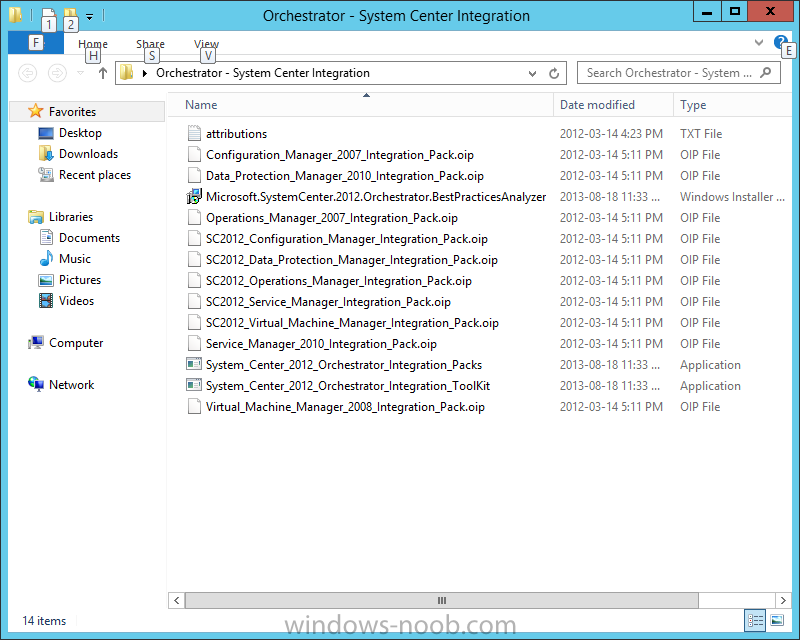Image resolution: width=800 pixels, height=640 pixels.
Task: Go back with the Back arrow
Action: pos(28,73)
